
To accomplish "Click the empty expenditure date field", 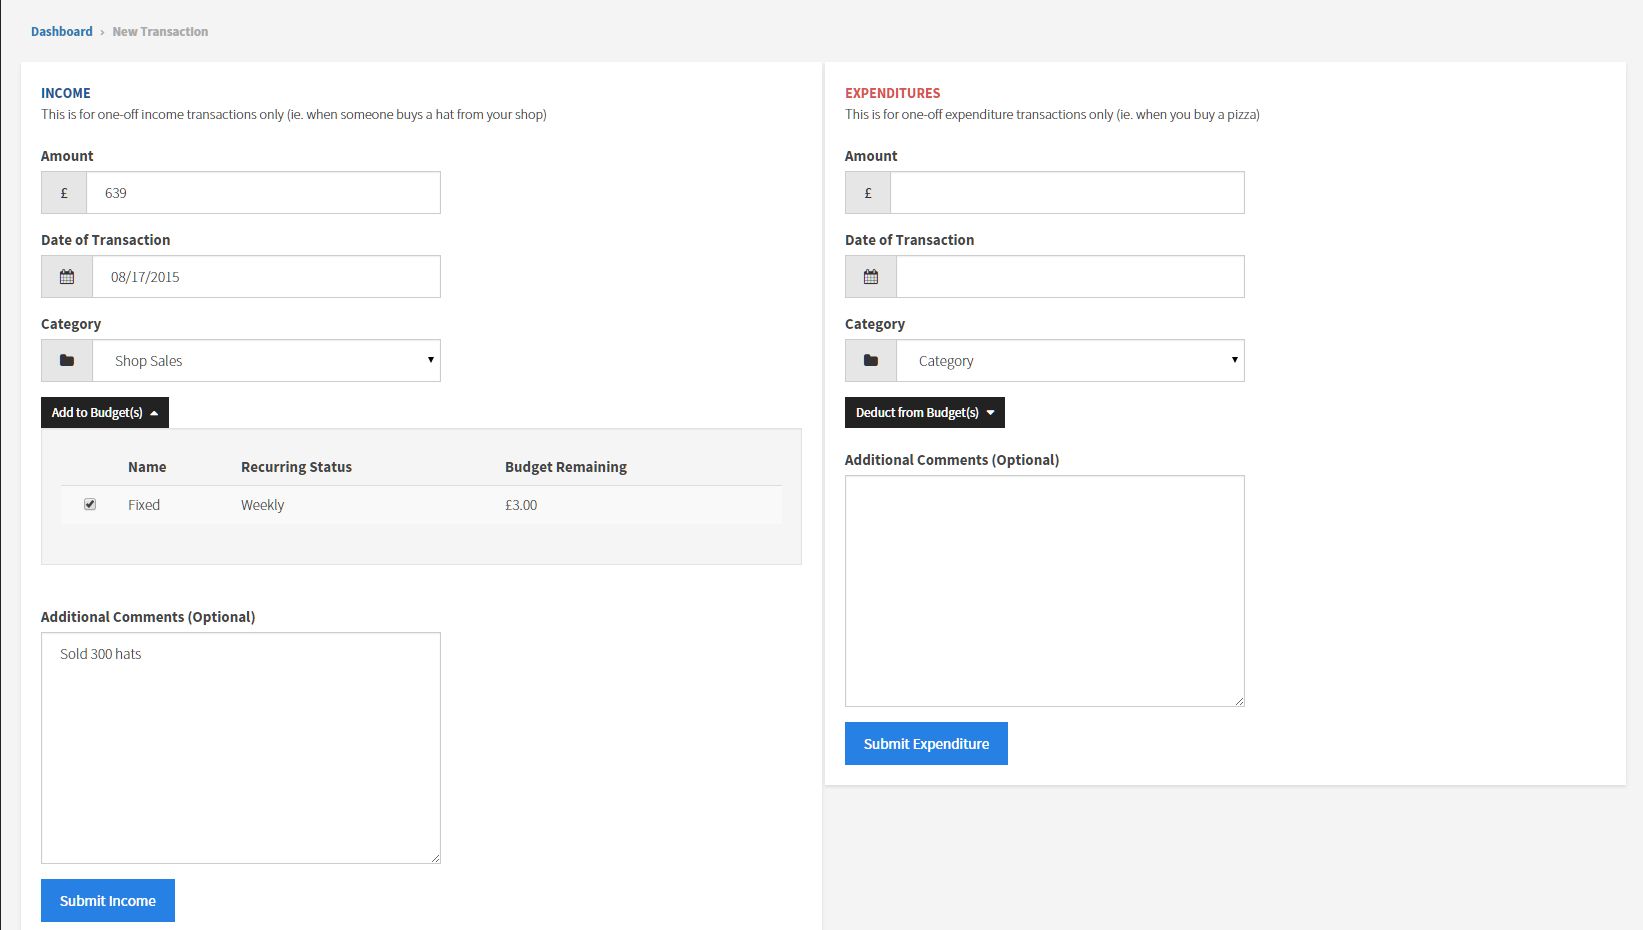I will [1070, 277].
